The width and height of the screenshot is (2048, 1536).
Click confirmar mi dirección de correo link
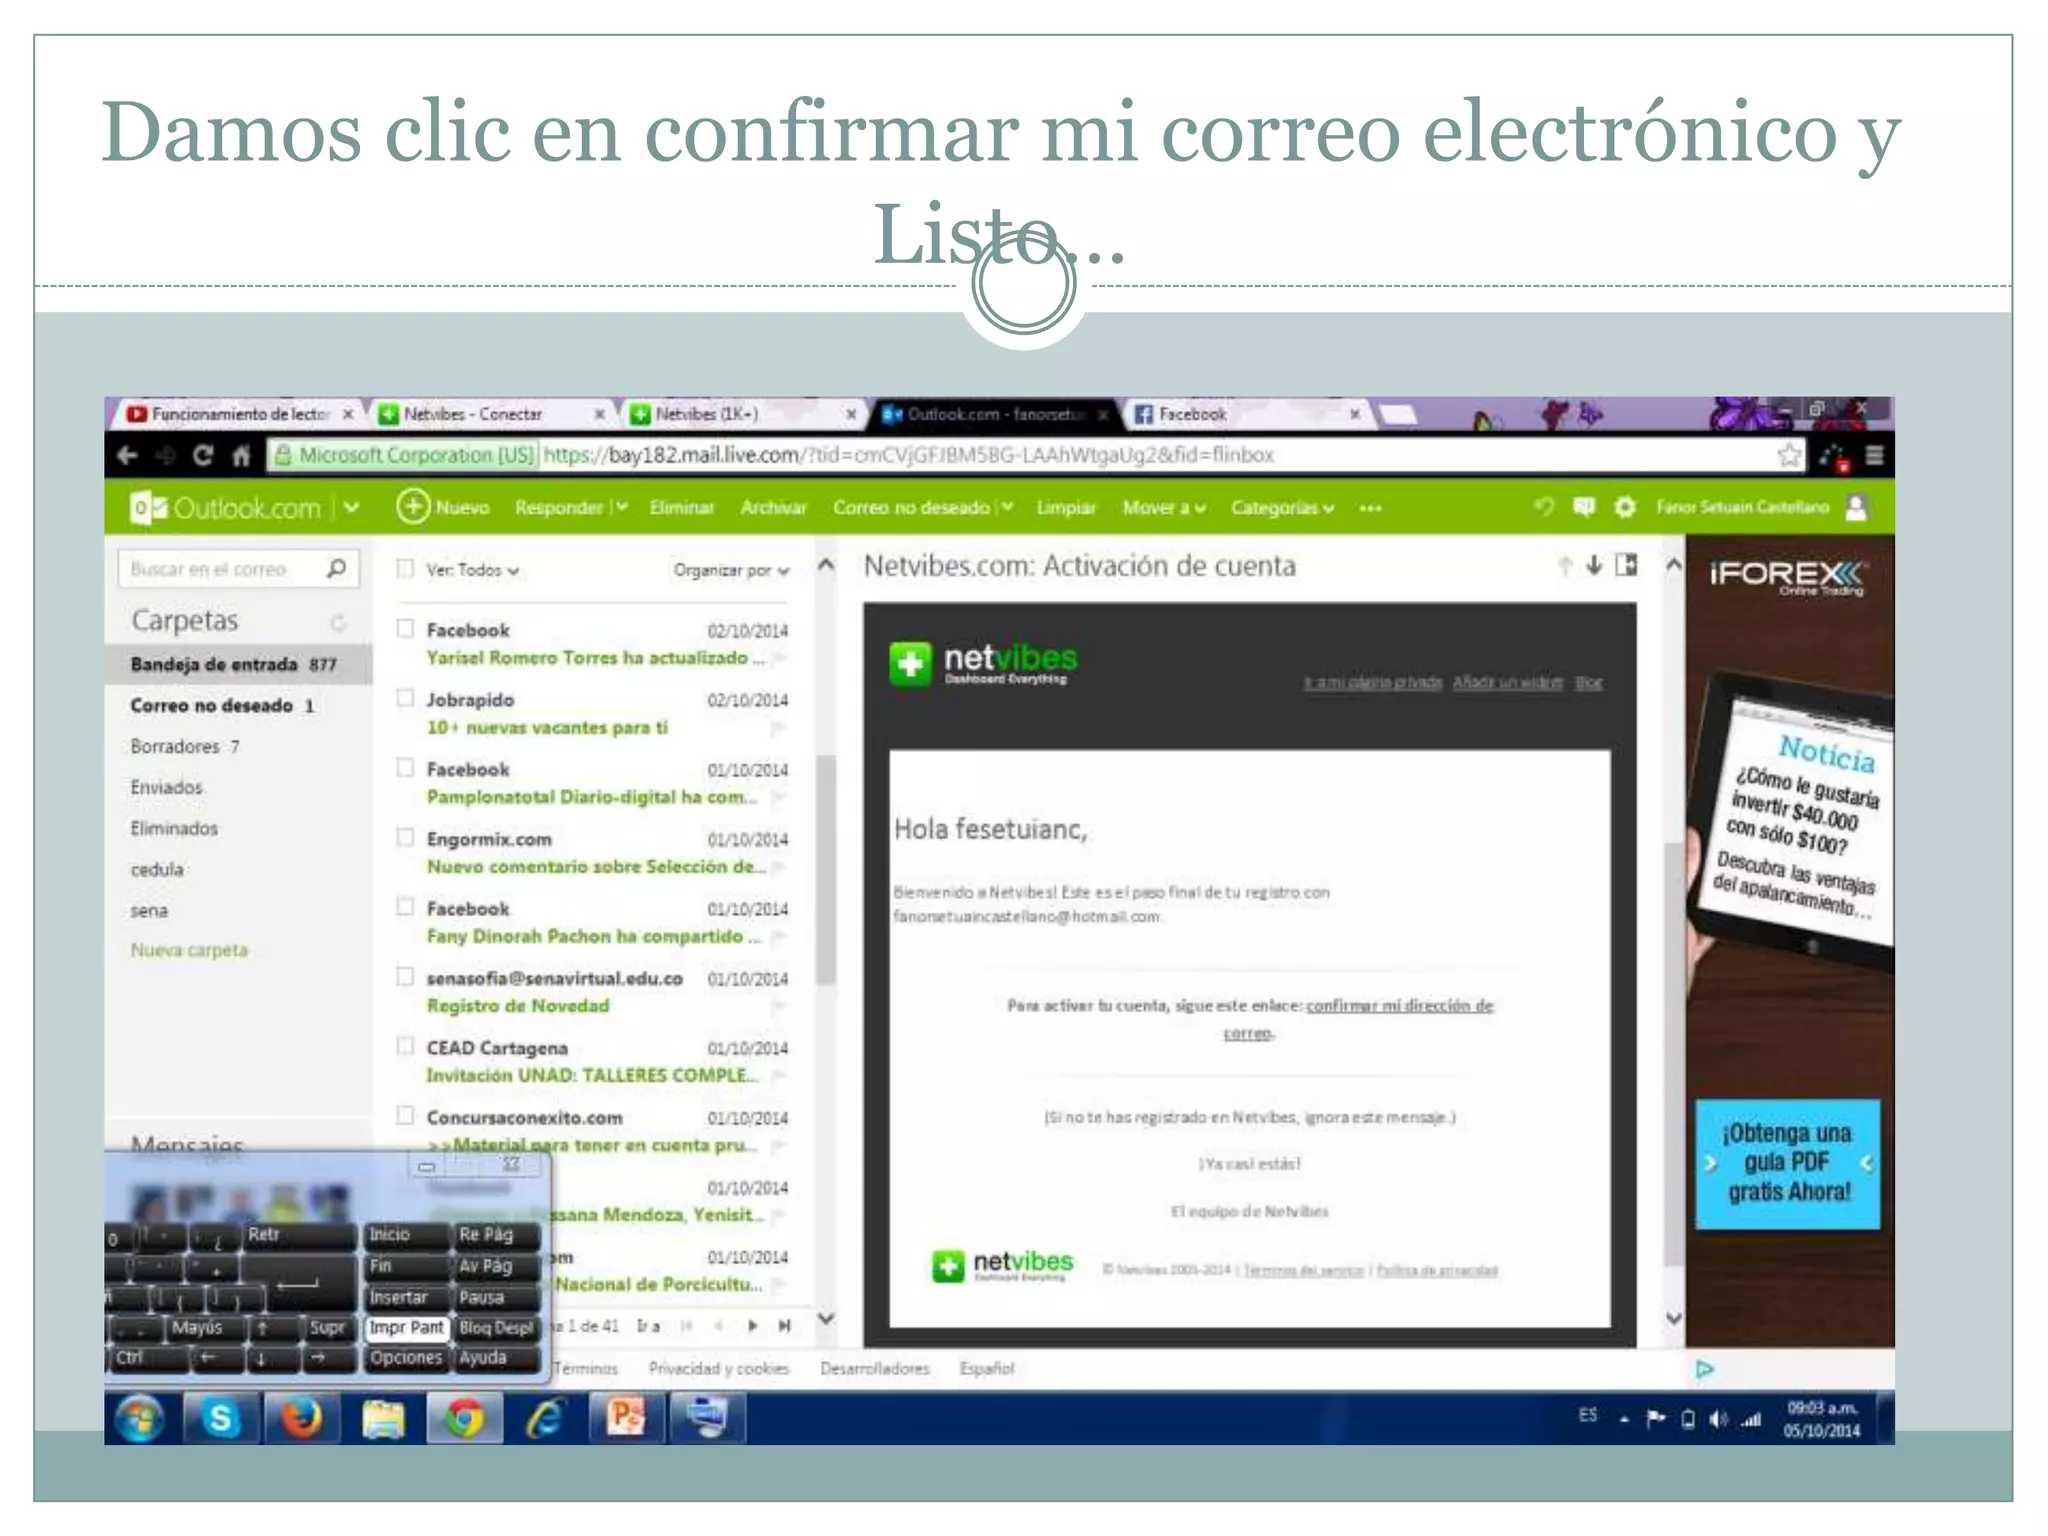tap(1399, 1006)
